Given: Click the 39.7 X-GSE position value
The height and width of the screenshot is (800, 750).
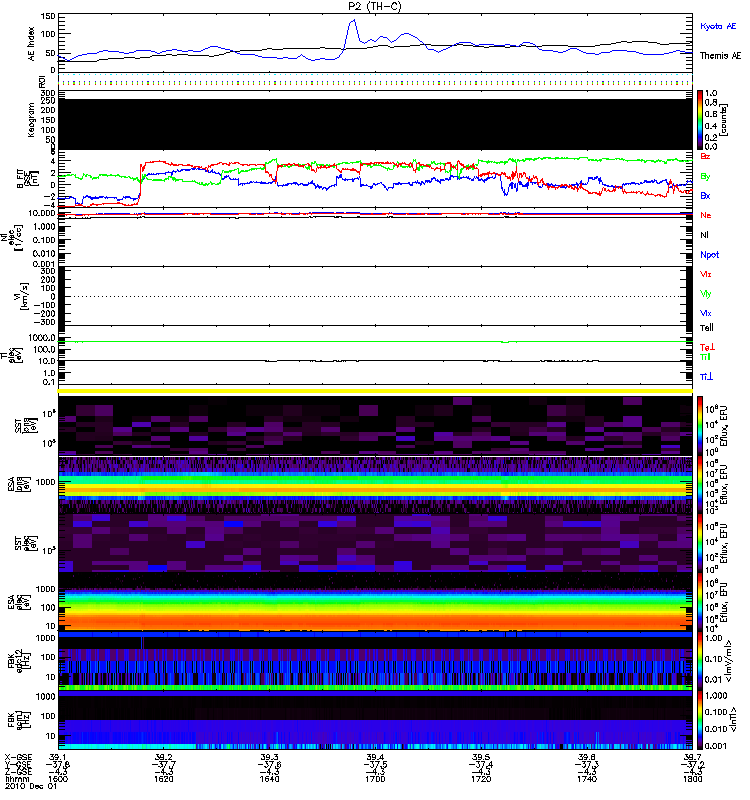Looking at the screenshot, I should 692,757.
